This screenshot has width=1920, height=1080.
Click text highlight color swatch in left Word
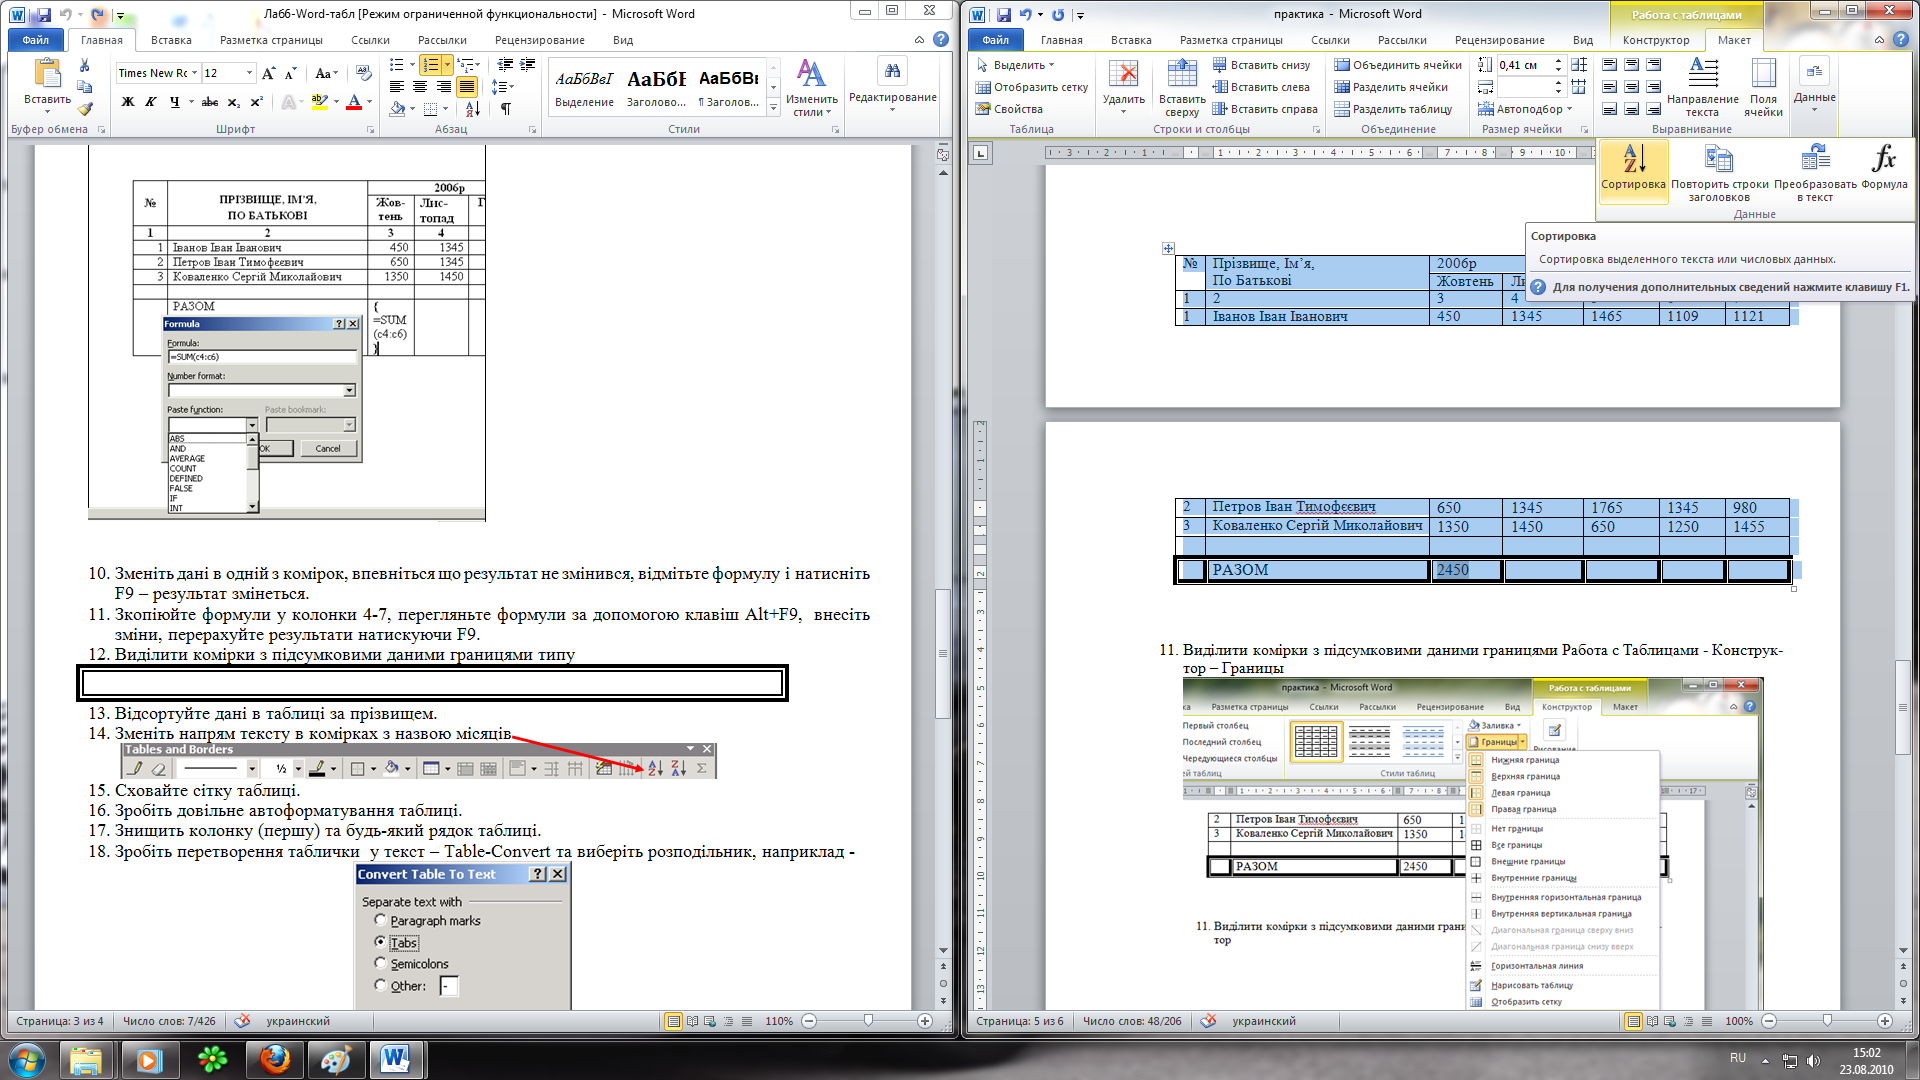319,102
